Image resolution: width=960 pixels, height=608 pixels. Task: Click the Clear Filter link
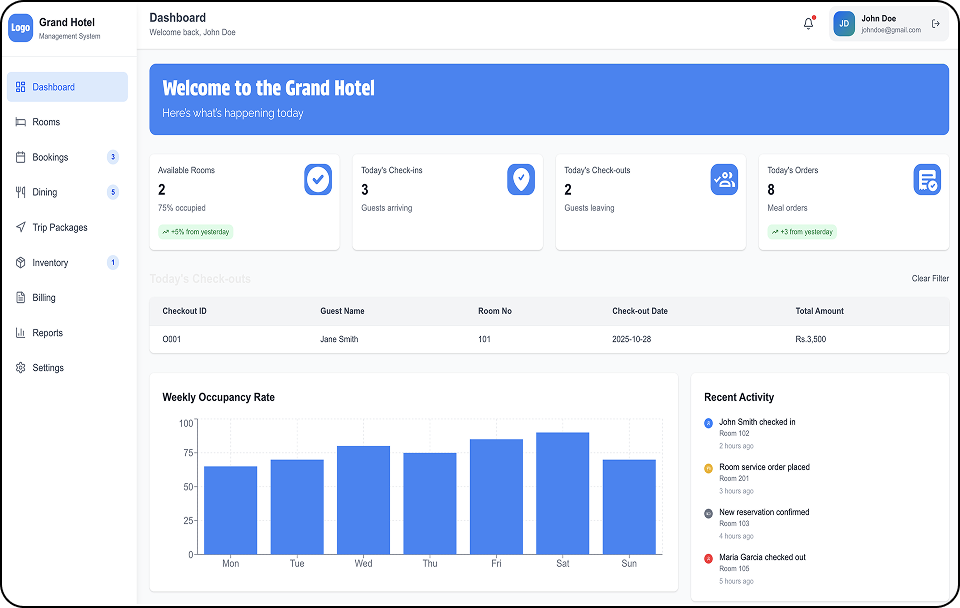(930, 279)
